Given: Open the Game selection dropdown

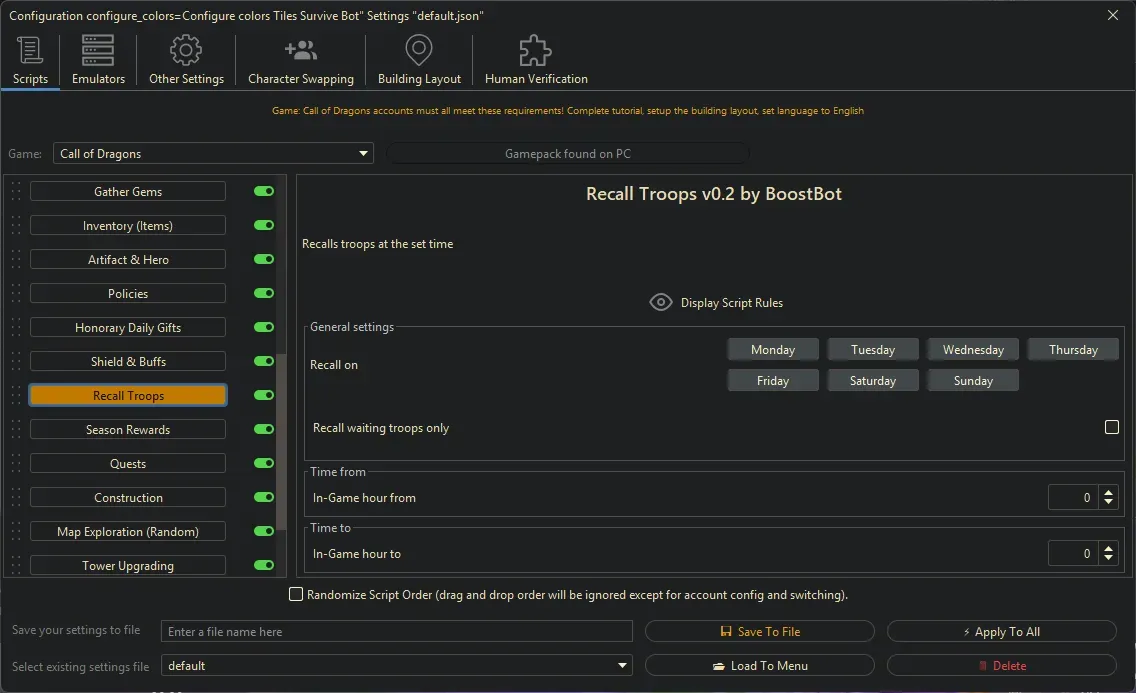Looking at the screenshot, I should point(363,153).
